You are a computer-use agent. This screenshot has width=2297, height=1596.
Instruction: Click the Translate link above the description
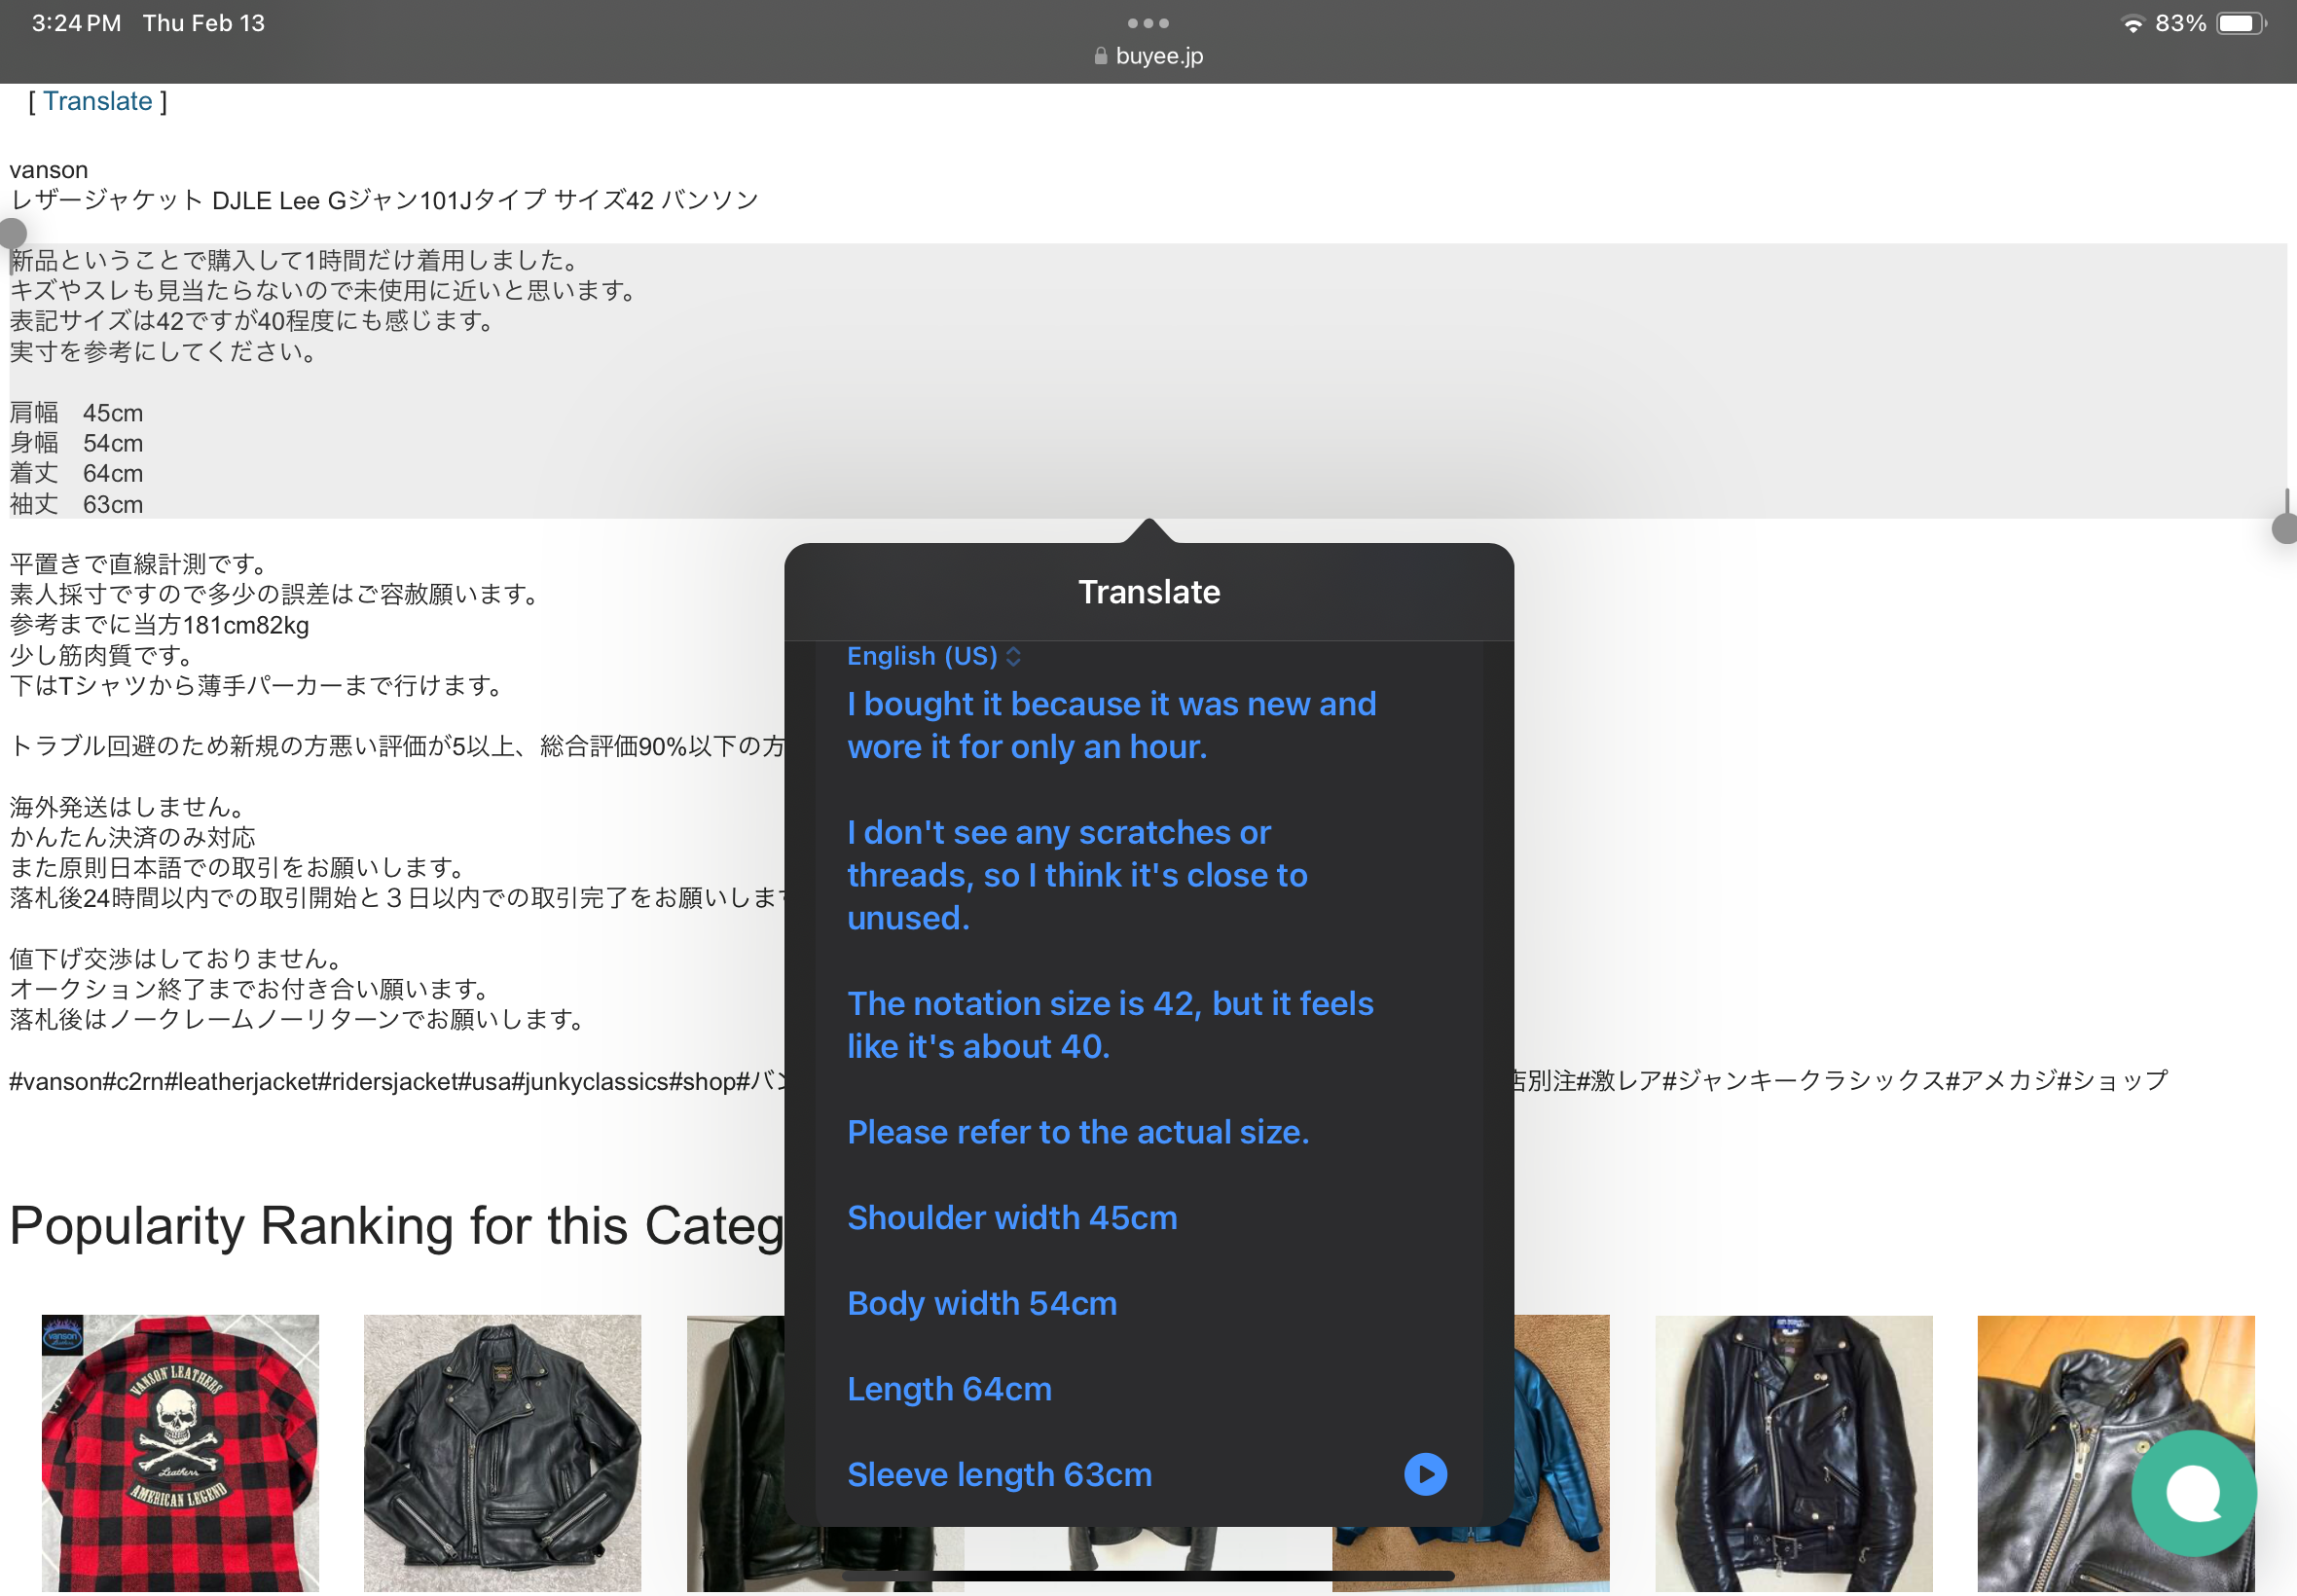pyautogui.click(x=97, y=101)
